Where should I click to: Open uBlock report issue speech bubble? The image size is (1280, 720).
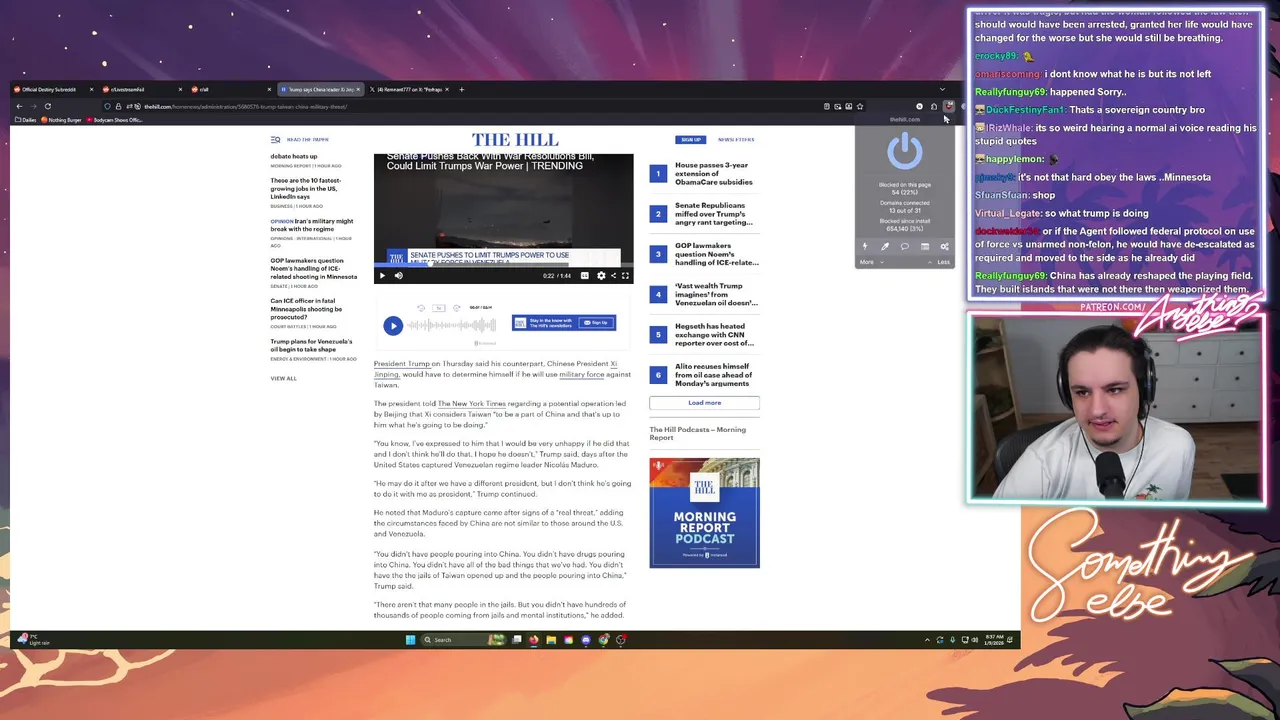(x=904, y=246)
